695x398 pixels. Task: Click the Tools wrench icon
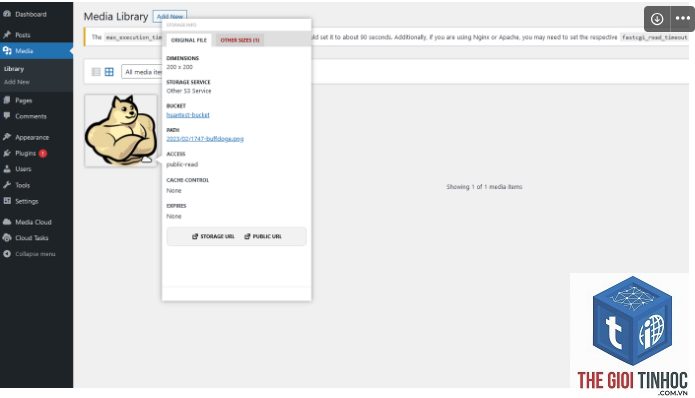tap(7, 185)
